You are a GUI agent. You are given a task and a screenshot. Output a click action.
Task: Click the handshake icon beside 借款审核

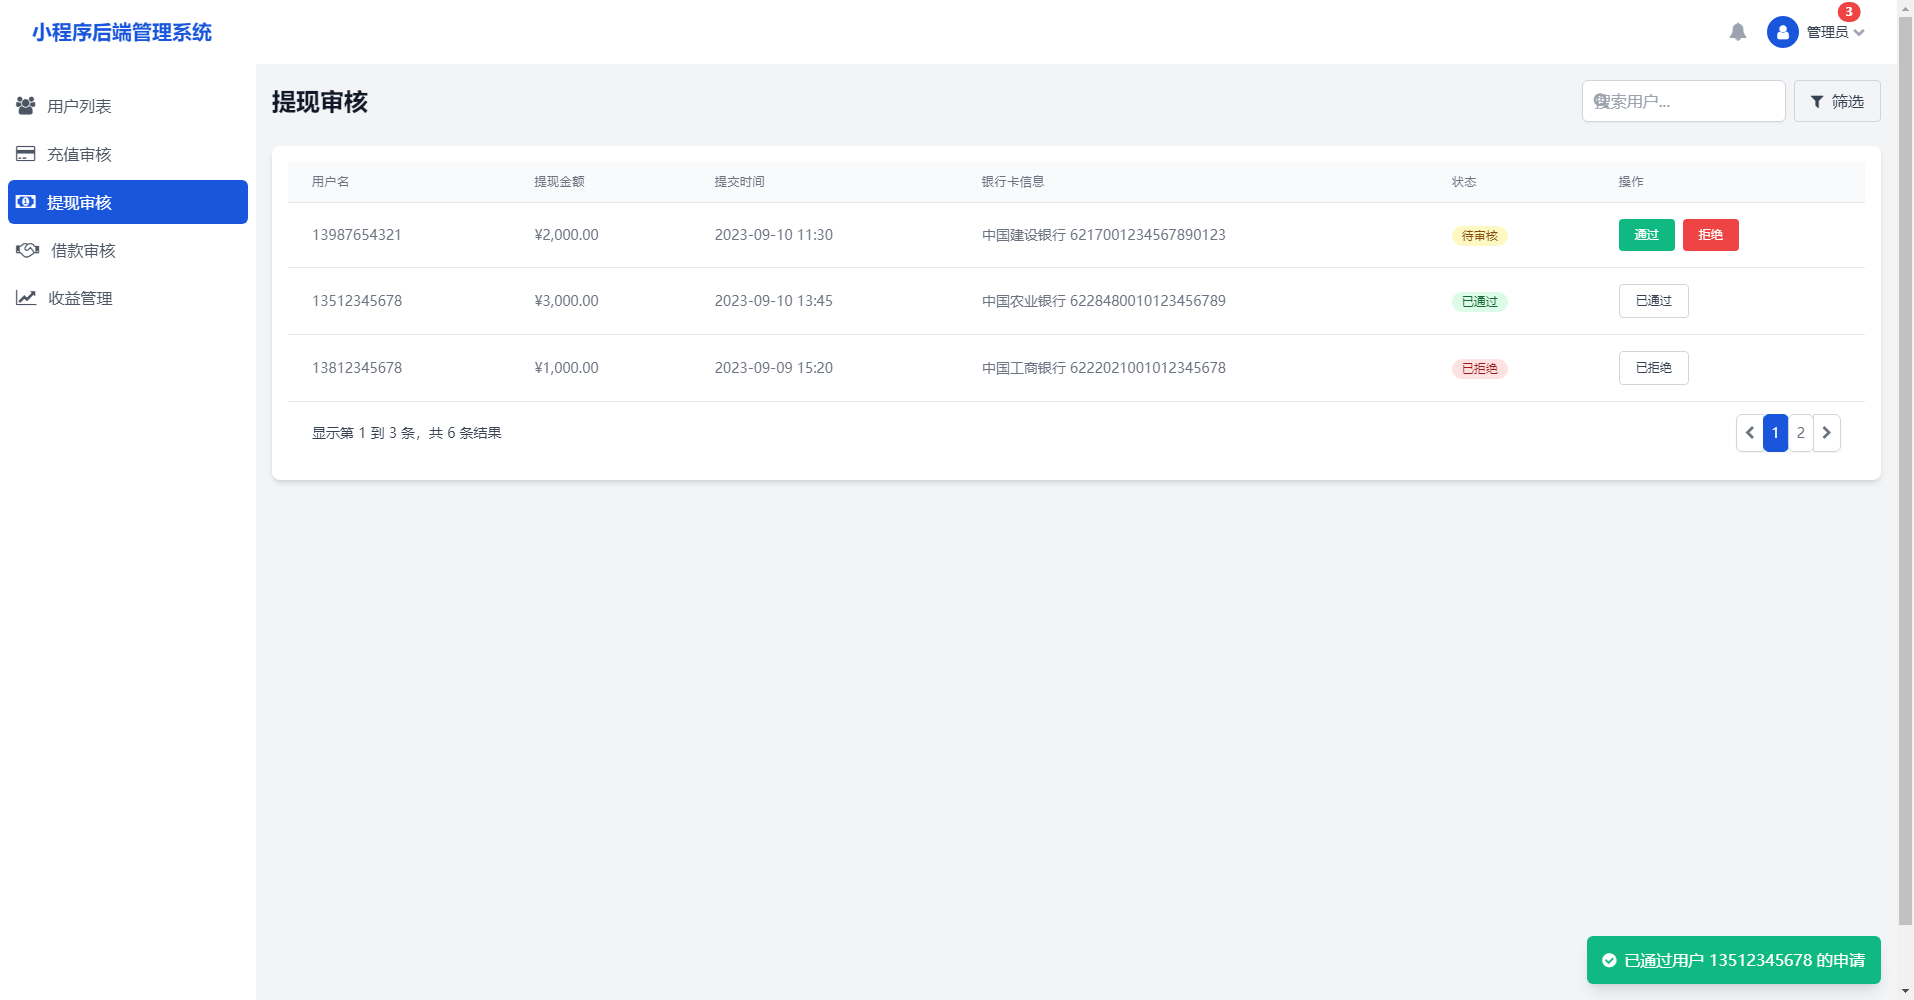click(28, 250)
